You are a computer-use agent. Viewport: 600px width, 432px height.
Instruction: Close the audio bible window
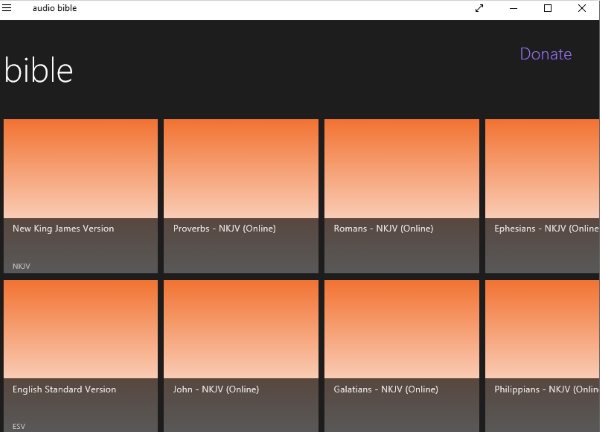pyautogui.click(x=582, y=8)
